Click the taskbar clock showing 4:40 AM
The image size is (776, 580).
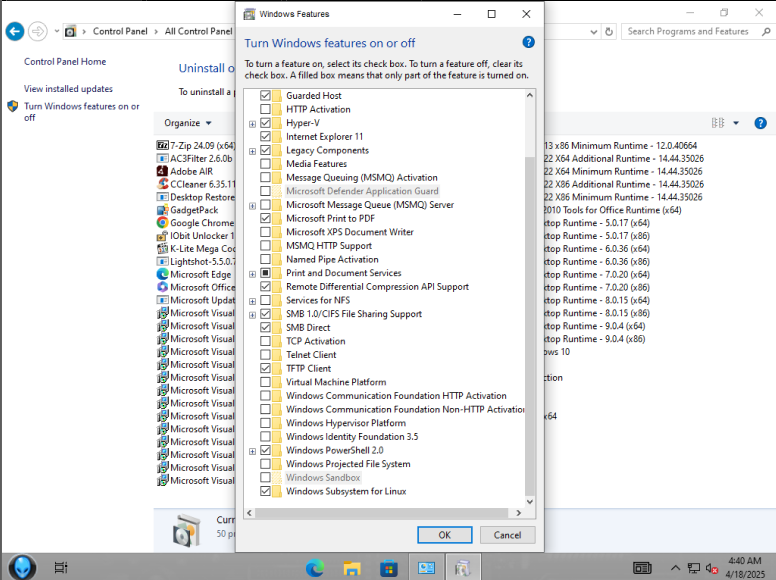[x=745, y=567]
